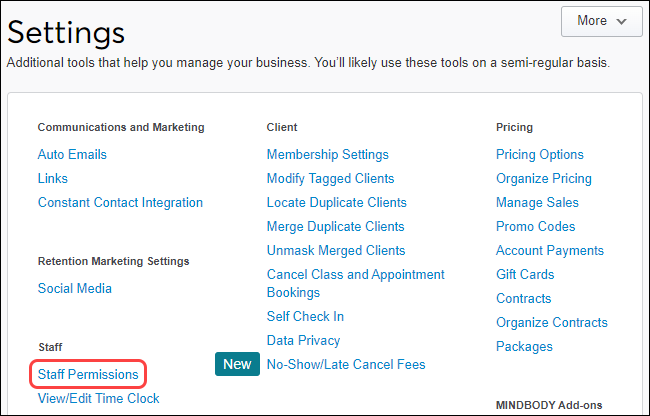
Task: Open Self Check In settings
Action: coord(305,317)
